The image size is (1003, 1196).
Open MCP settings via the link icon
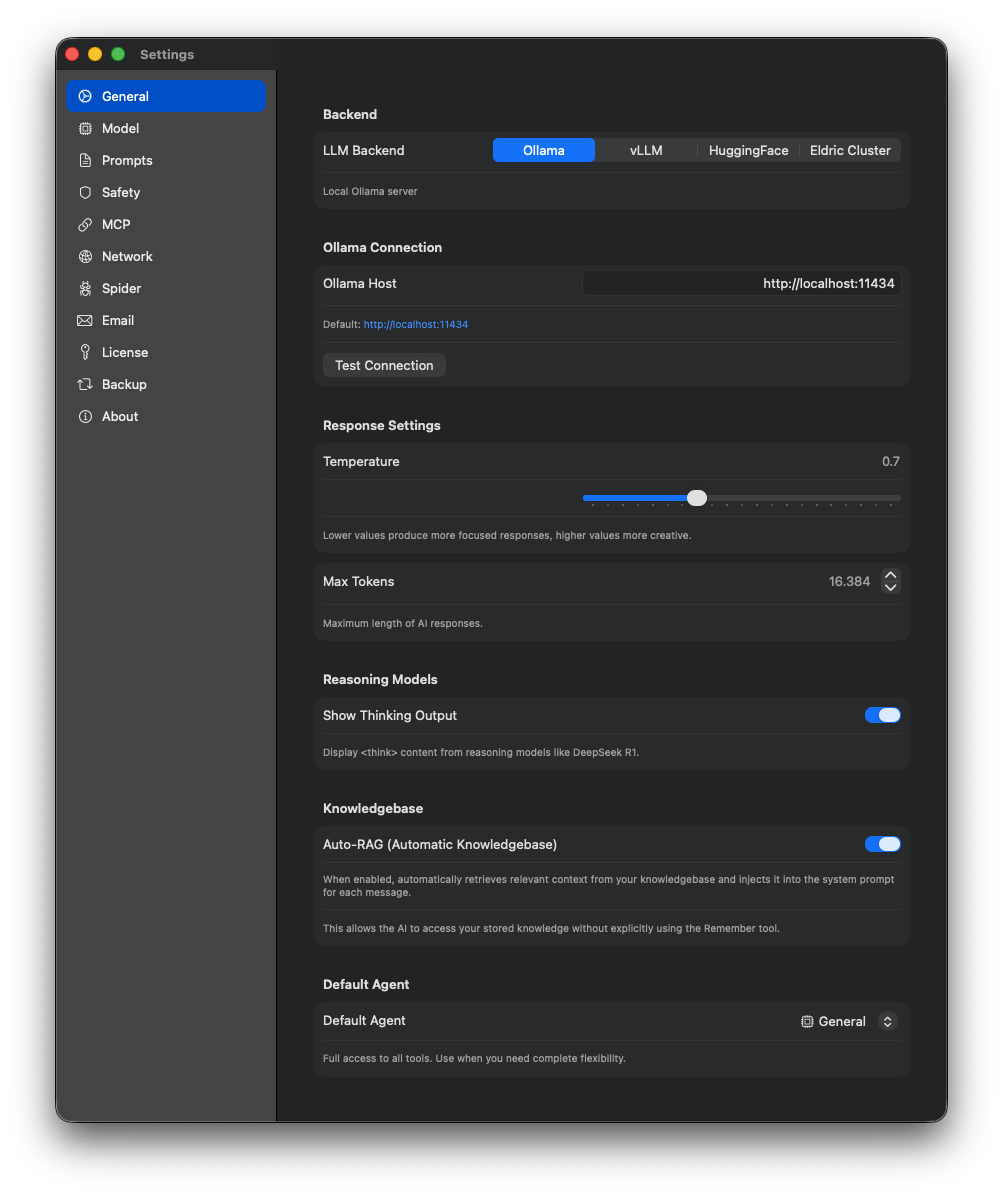[85, 224]
